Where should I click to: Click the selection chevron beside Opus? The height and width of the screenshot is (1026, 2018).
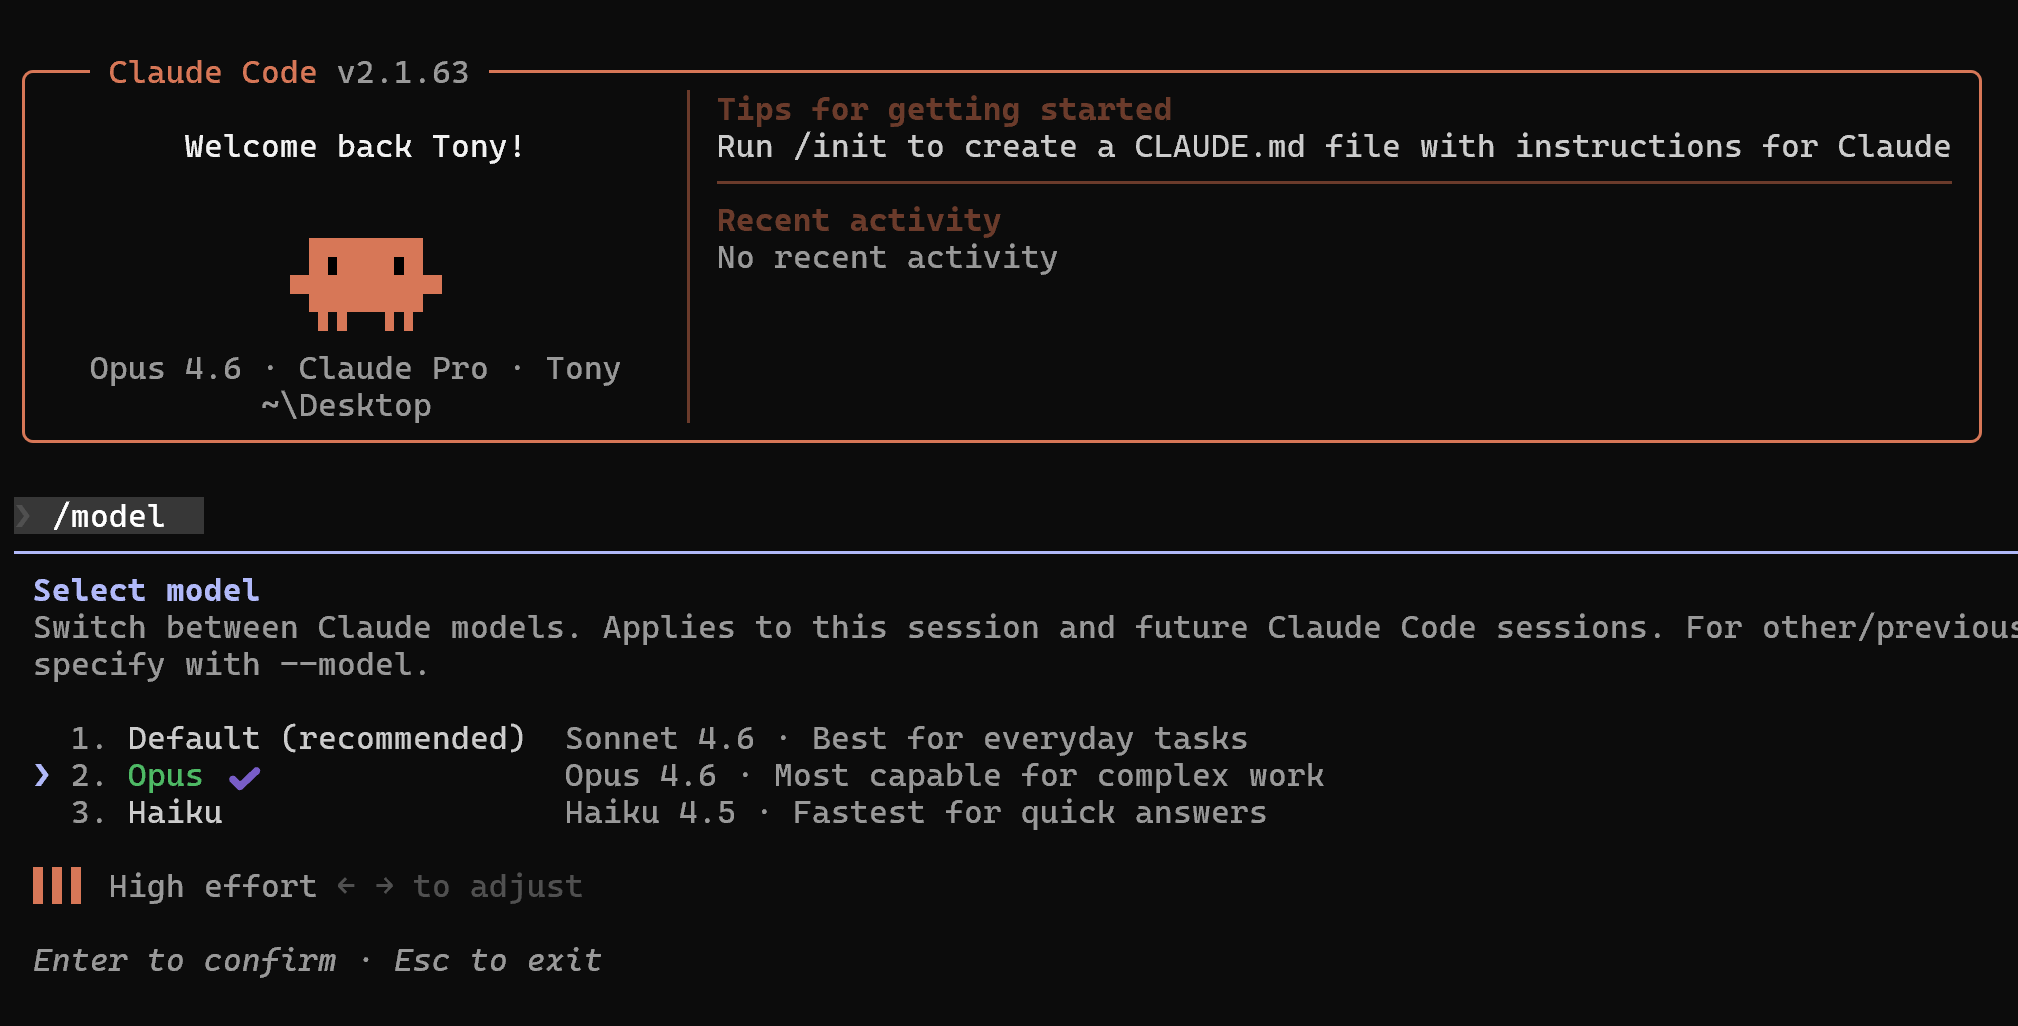click(41, 775)
